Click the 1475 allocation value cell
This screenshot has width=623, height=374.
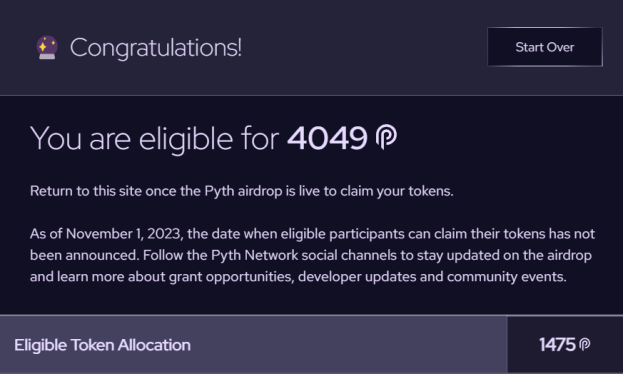click(x=565, y=345)
